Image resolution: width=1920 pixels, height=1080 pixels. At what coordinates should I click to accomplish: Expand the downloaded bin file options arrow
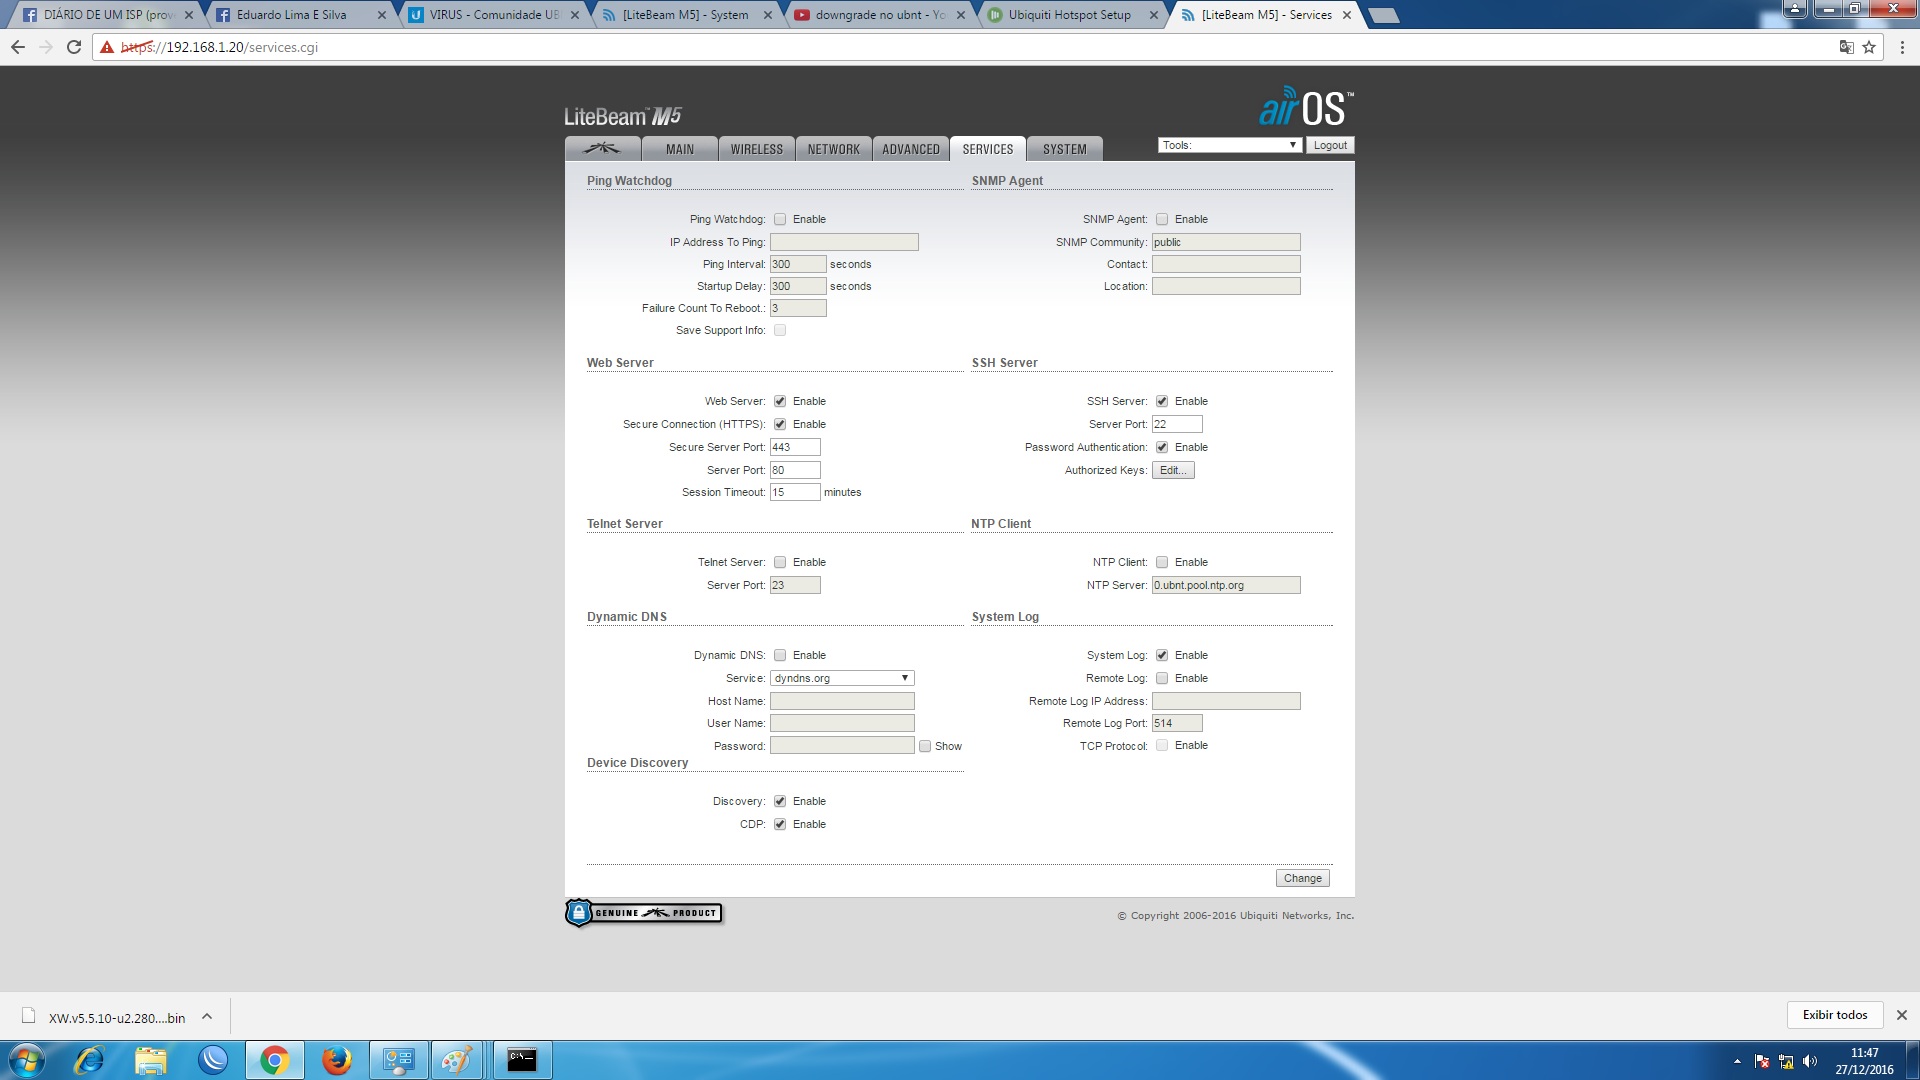pyautogui.click(x=207, y=1017)
